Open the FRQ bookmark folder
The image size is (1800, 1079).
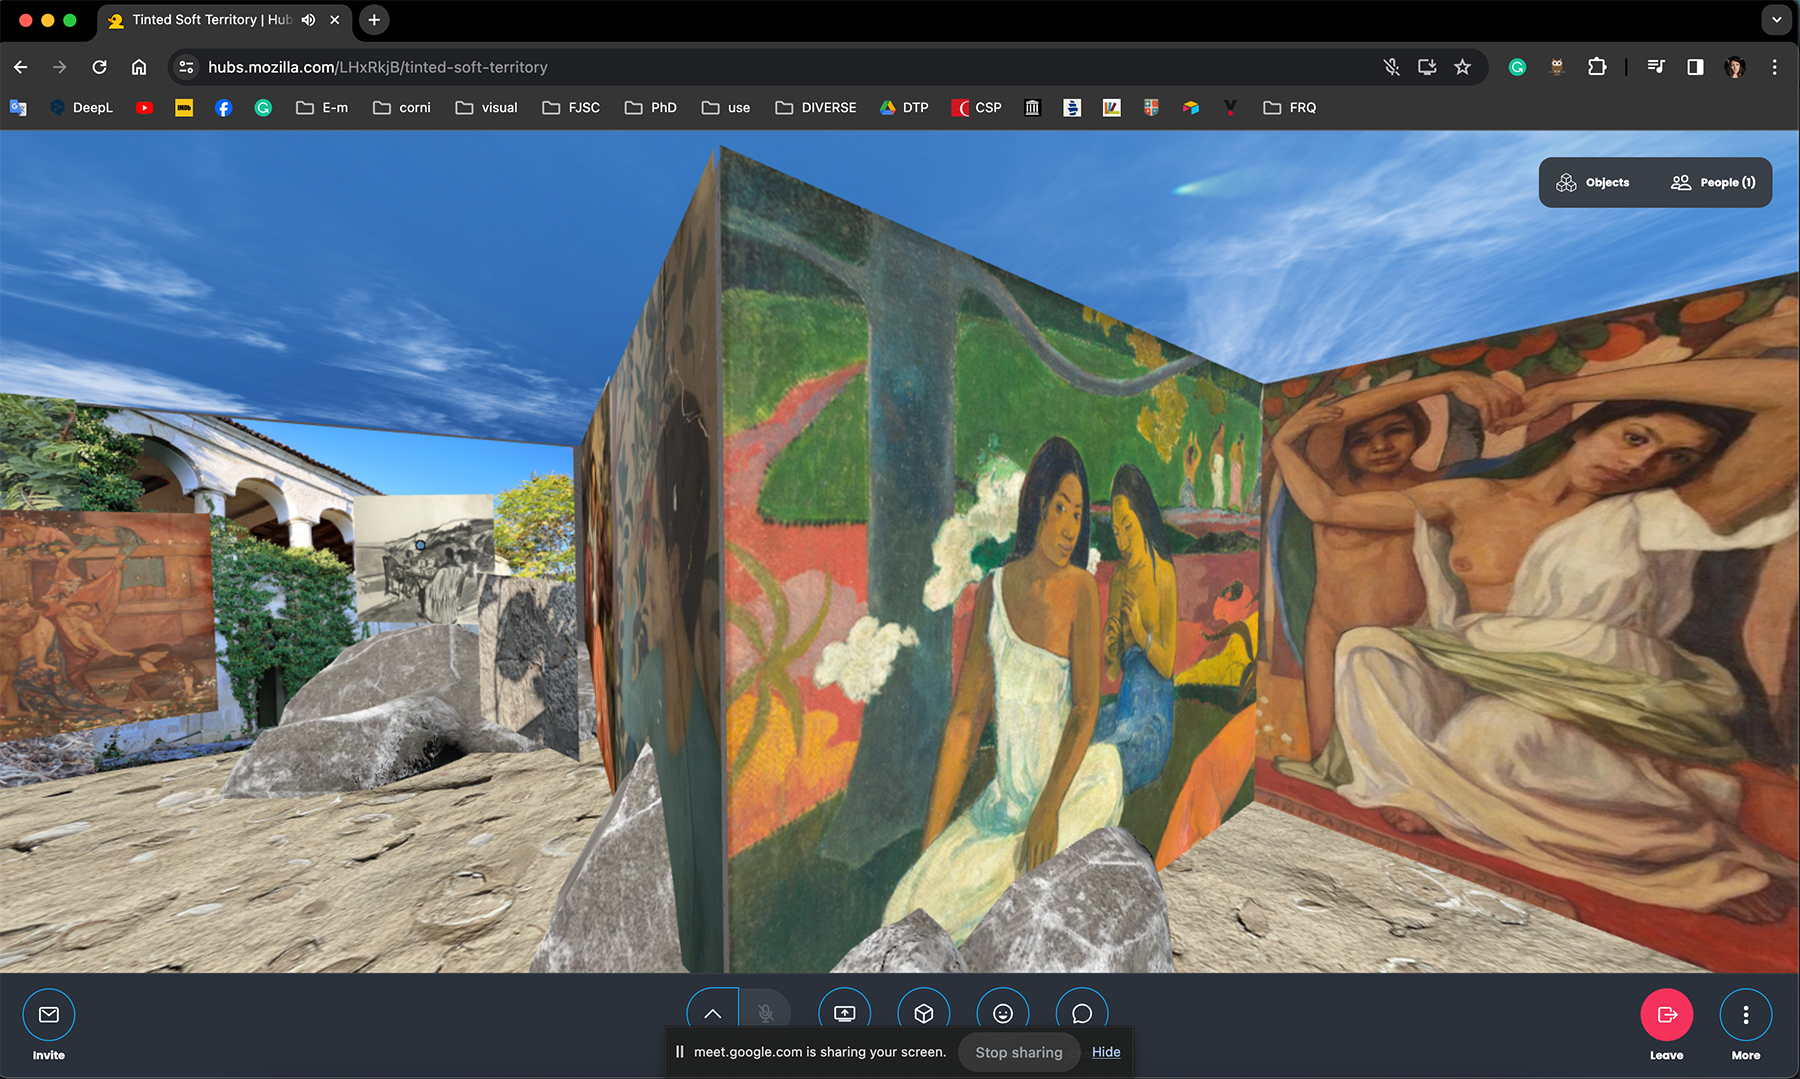pos(1290,108)
